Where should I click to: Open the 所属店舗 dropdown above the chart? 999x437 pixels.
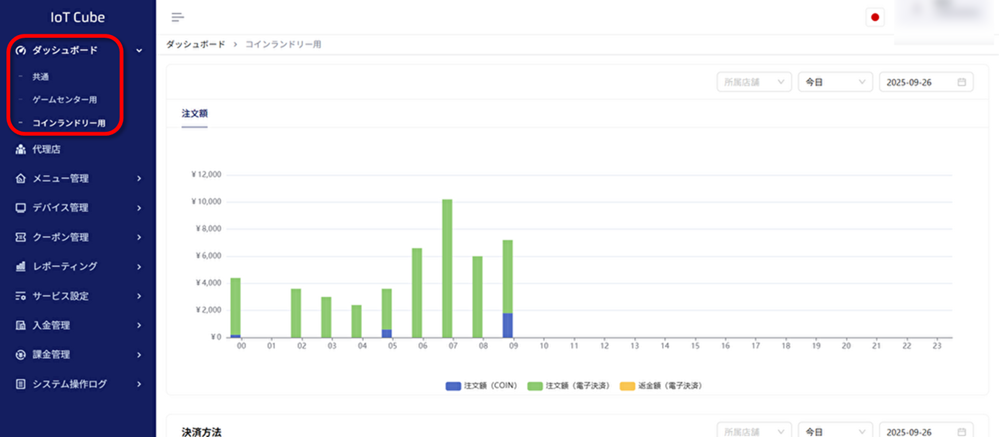(x=754, y=82)
